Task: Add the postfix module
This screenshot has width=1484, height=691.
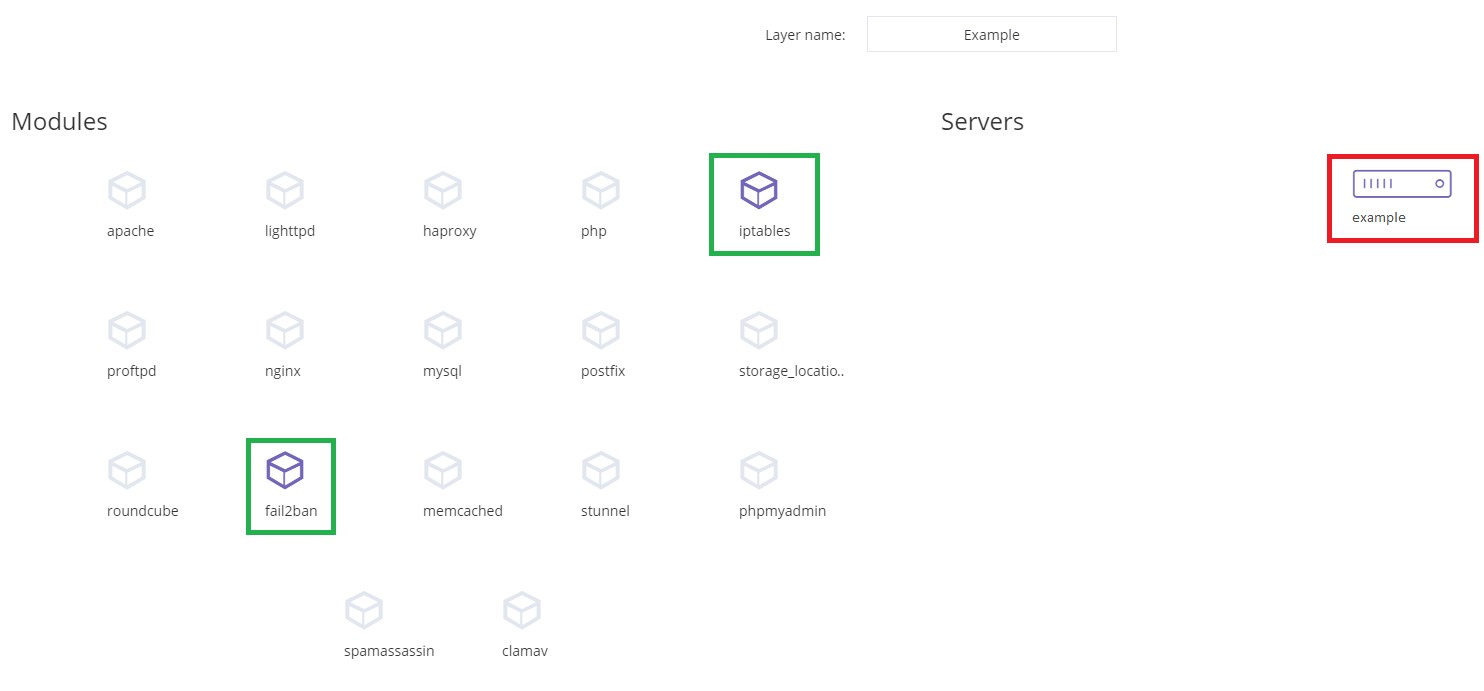Action: (601, 330)
